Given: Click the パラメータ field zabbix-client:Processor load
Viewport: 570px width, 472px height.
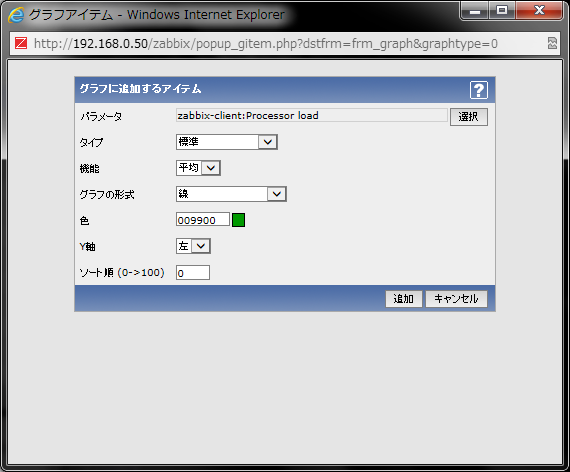Looking at the screenshot, I should [312, 116].
